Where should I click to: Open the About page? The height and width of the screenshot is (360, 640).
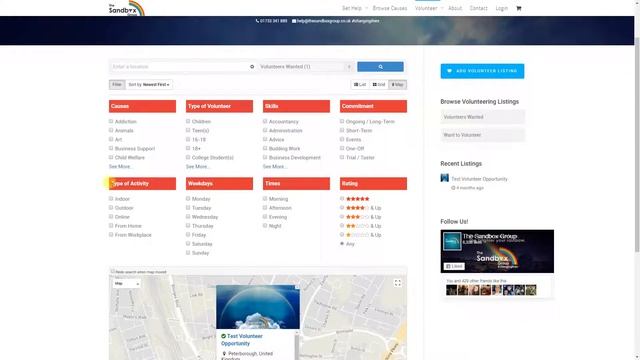[455, 8]
